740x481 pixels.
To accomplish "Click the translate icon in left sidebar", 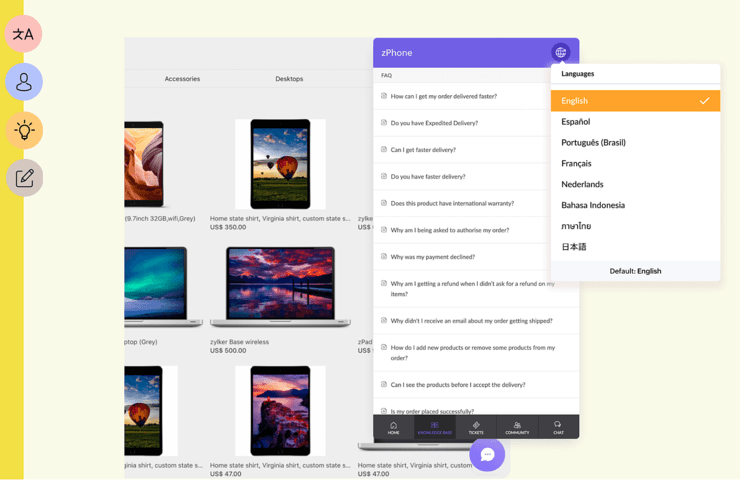I will 24,34.
